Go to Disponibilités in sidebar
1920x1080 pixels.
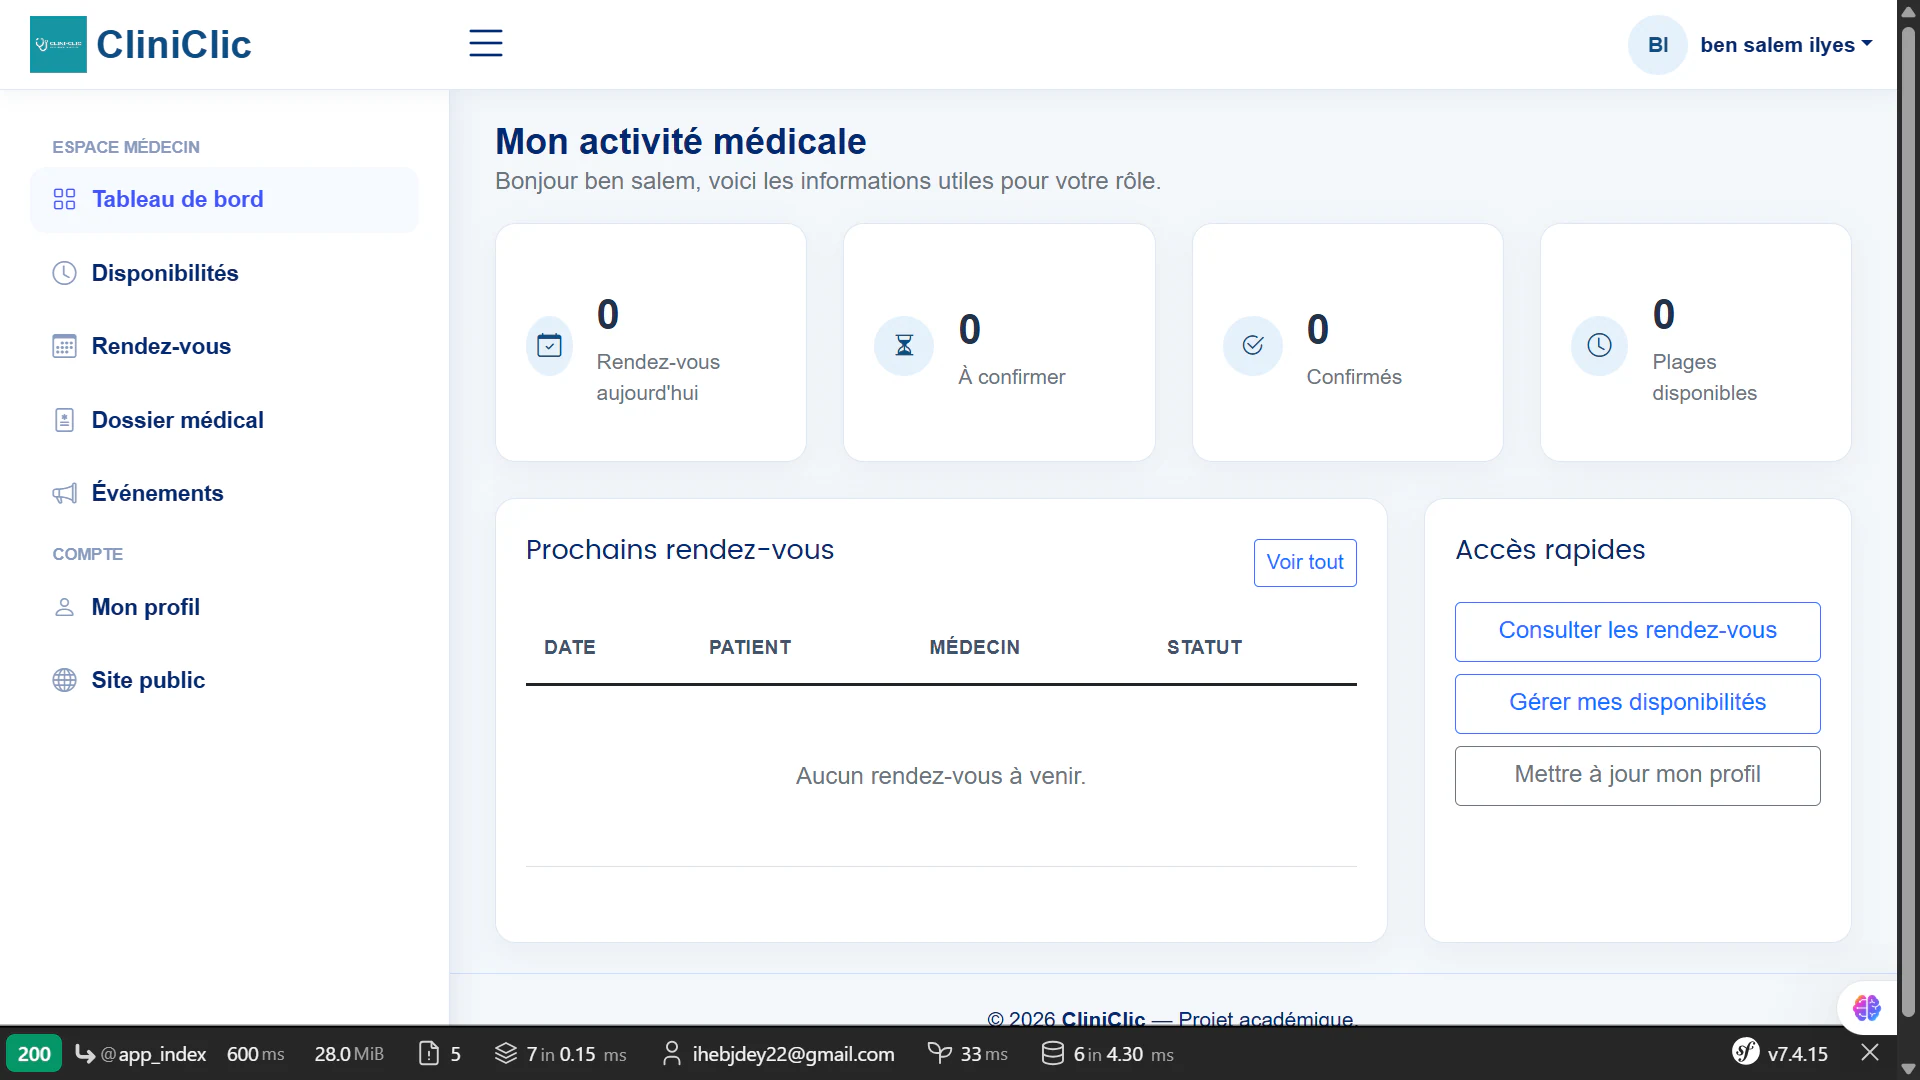224,273
